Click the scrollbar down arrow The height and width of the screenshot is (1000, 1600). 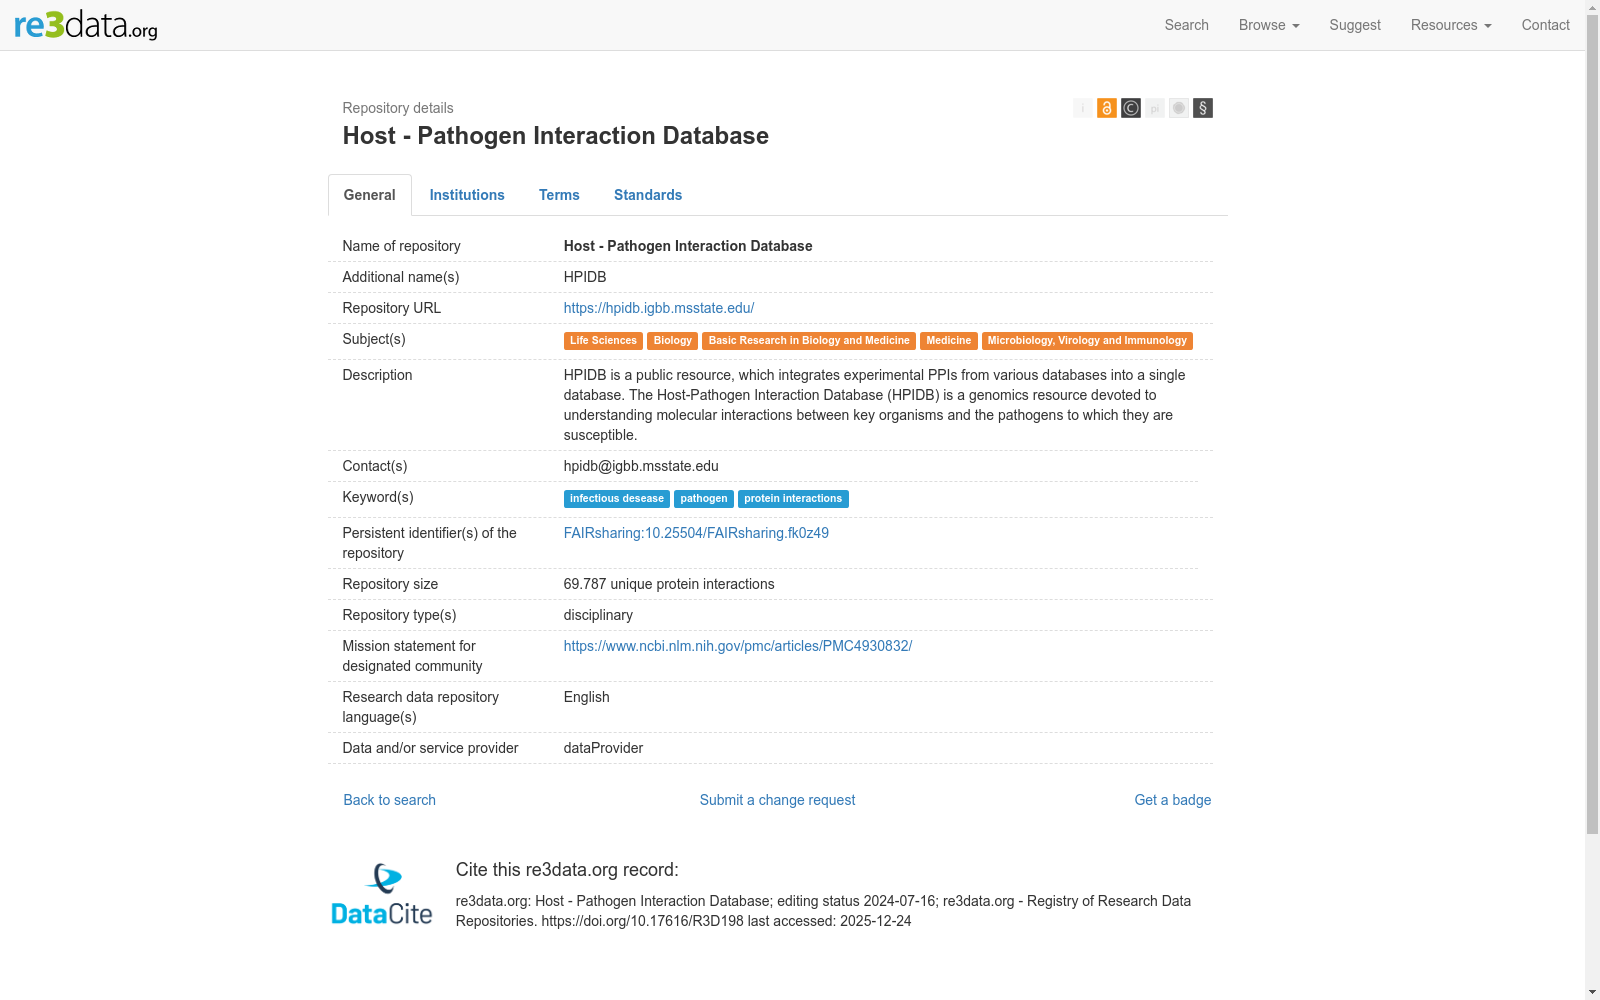point(1592,992)
